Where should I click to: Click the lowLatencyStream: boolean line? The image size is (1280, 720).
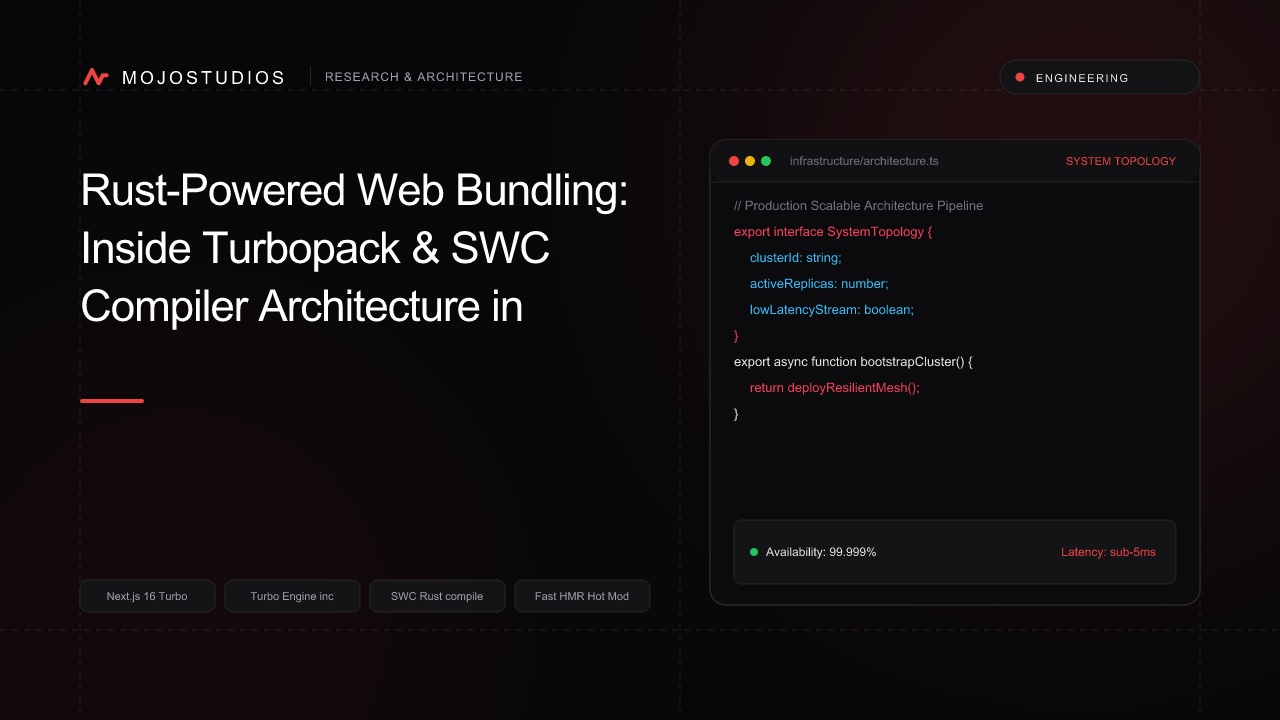coord(832,309)
